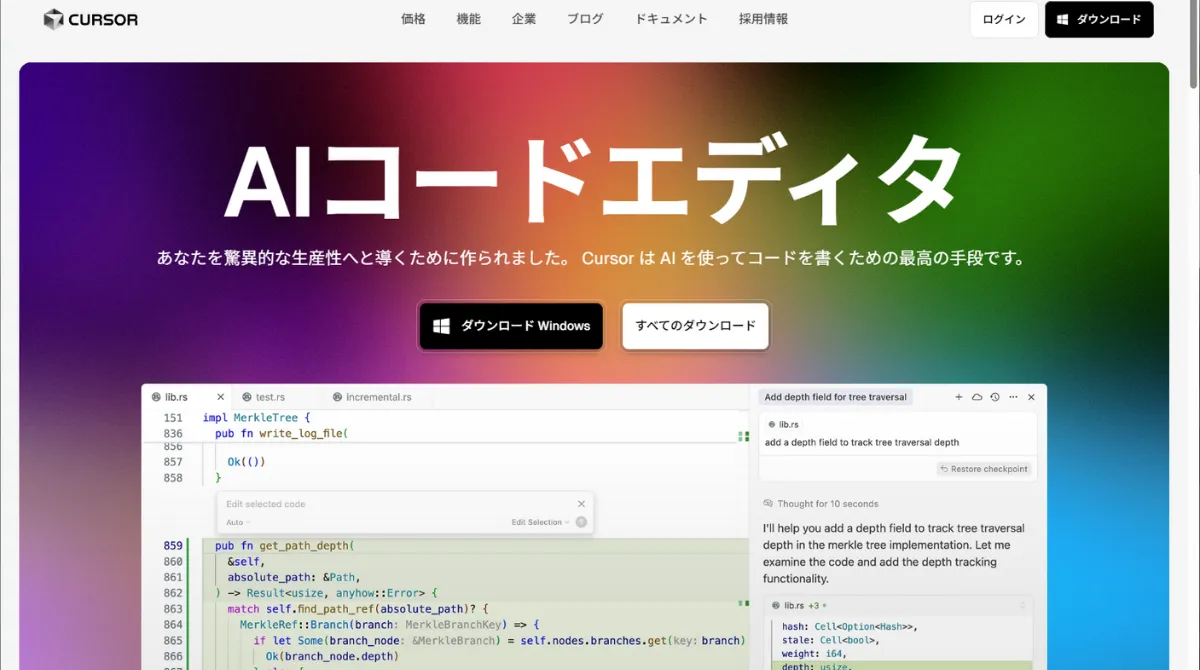Click the Rust file icon on test.rs tab
This screenshot has width=1200, height=670.
click(246, 397)
